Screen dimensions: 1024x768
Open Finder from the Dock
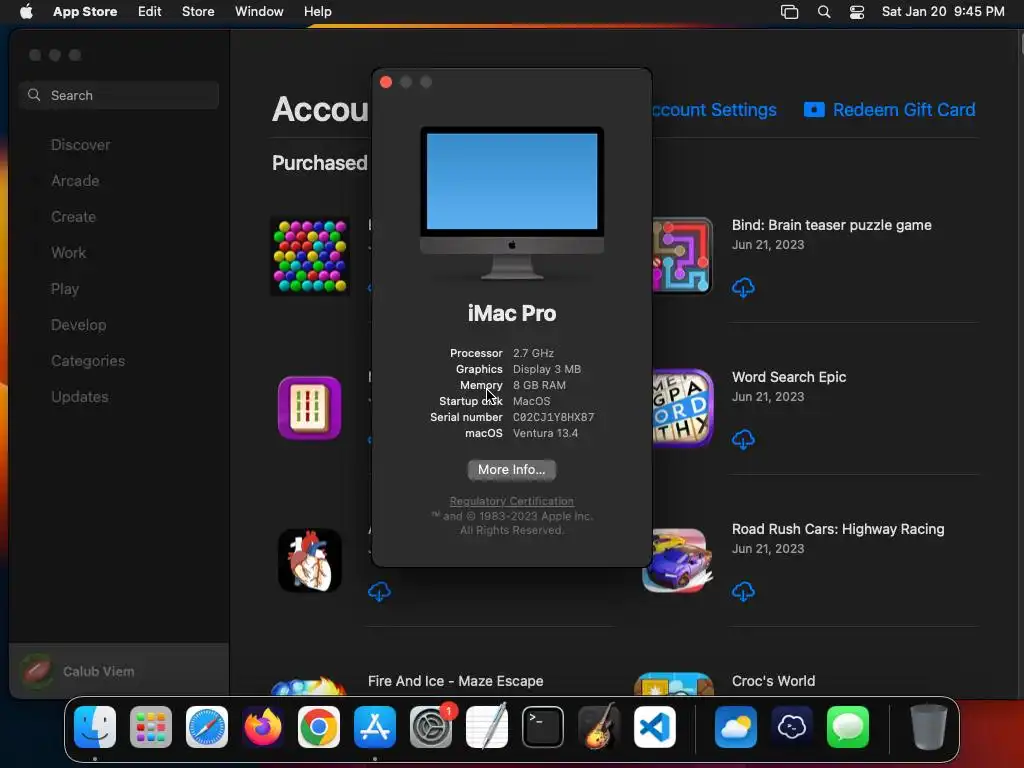click(95, 727)
